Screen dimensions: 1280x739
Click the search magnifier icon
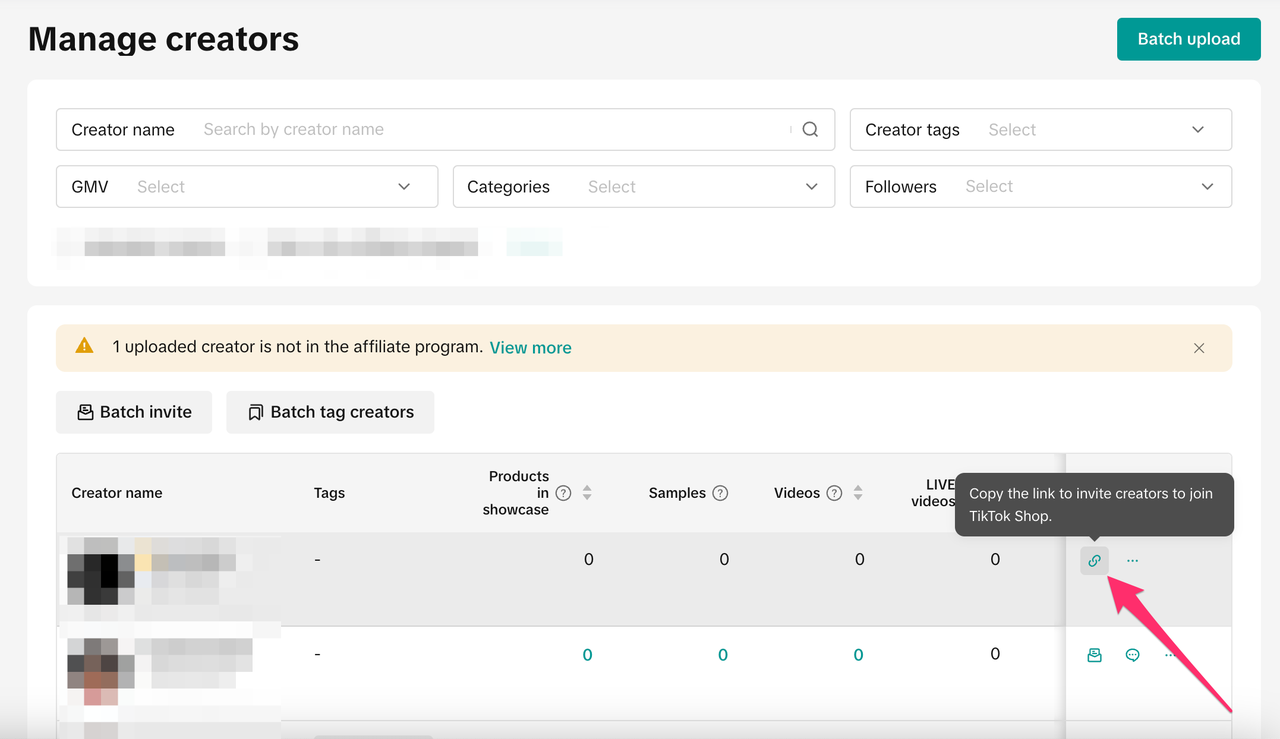810,129
